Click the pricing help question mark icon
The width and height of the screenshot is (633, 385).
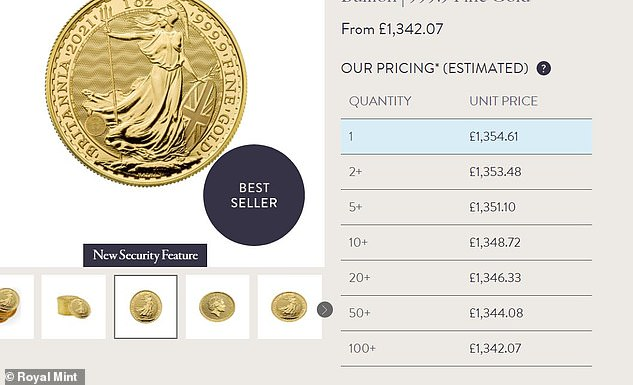point(543,68)
